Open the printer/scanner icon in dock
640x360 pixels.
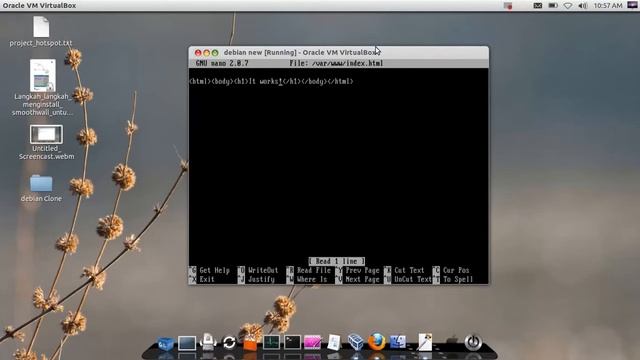tap(208, 342)
